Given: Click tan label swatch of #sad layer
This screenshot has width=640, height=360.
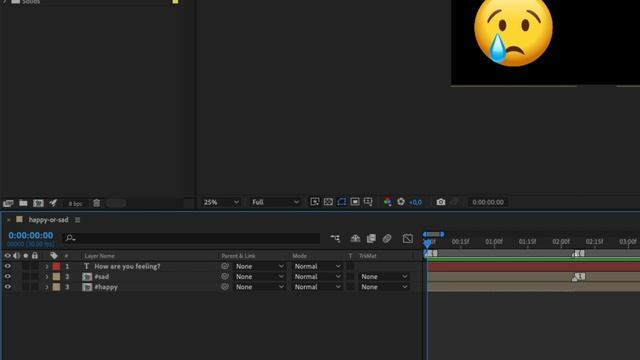Looking at the screenshot, I should point(56,276).
